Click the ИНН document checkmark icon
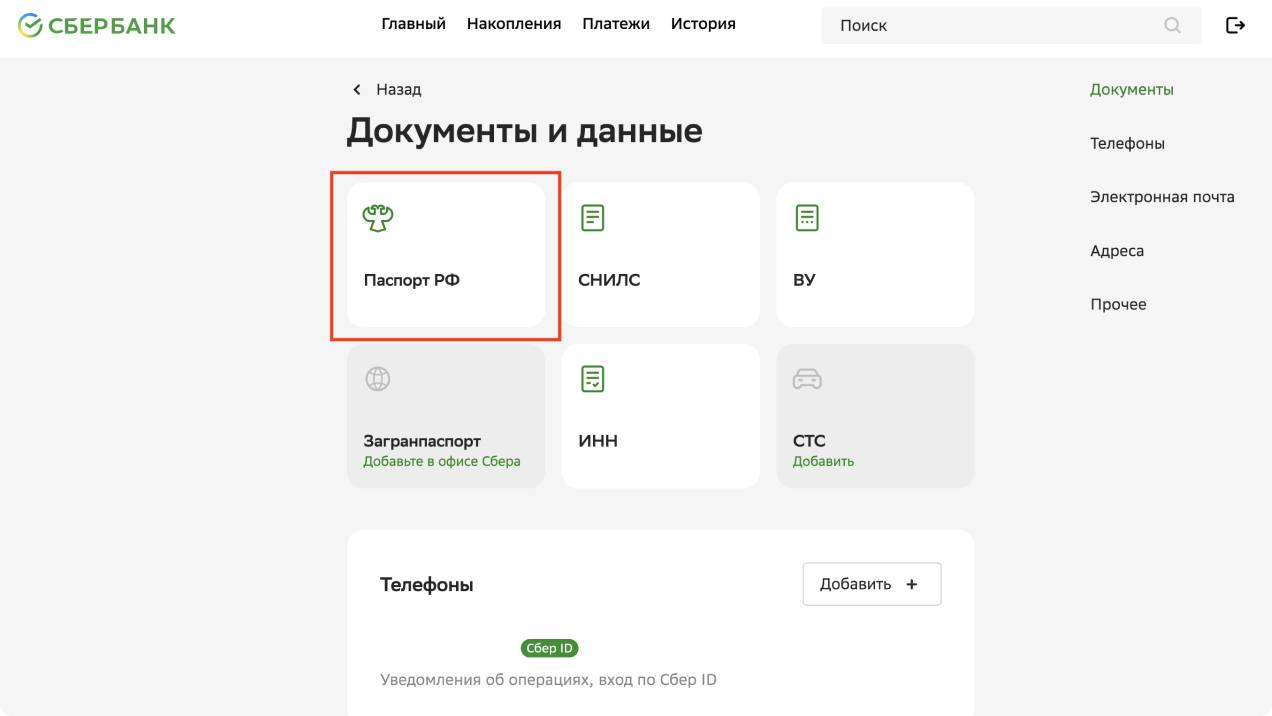 click(593, 379)
